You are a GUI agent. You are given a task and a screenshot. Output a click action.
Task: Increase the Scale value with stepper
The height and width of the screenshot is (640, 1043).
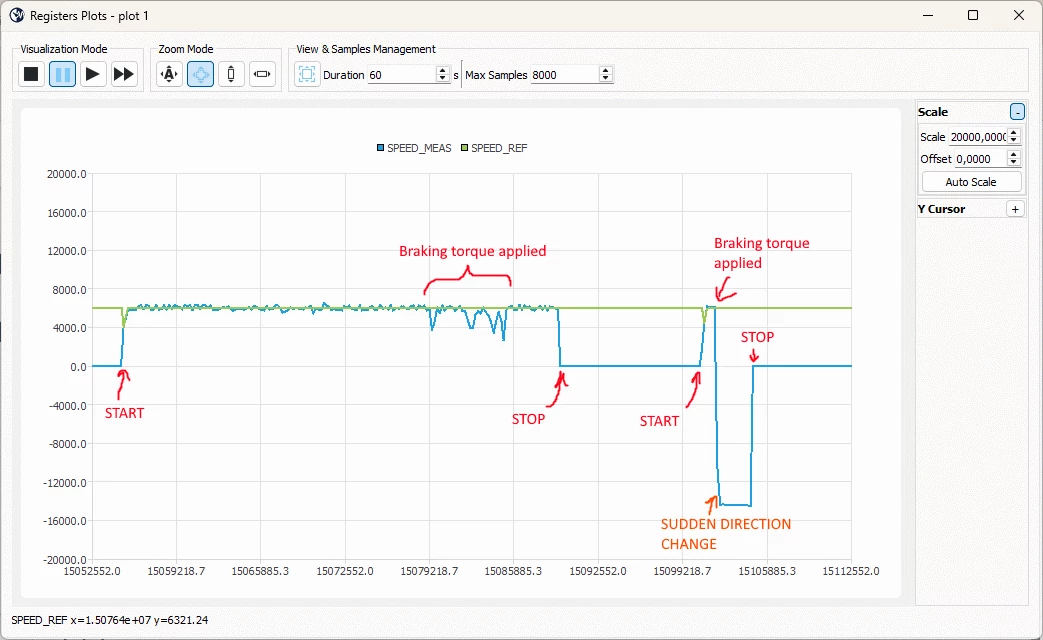1014,132
